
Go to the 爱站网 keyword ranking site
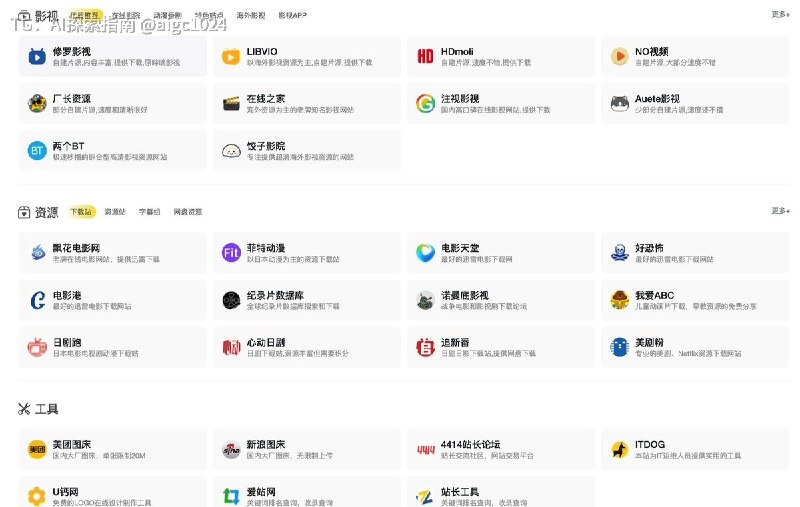tap(307, 494)
